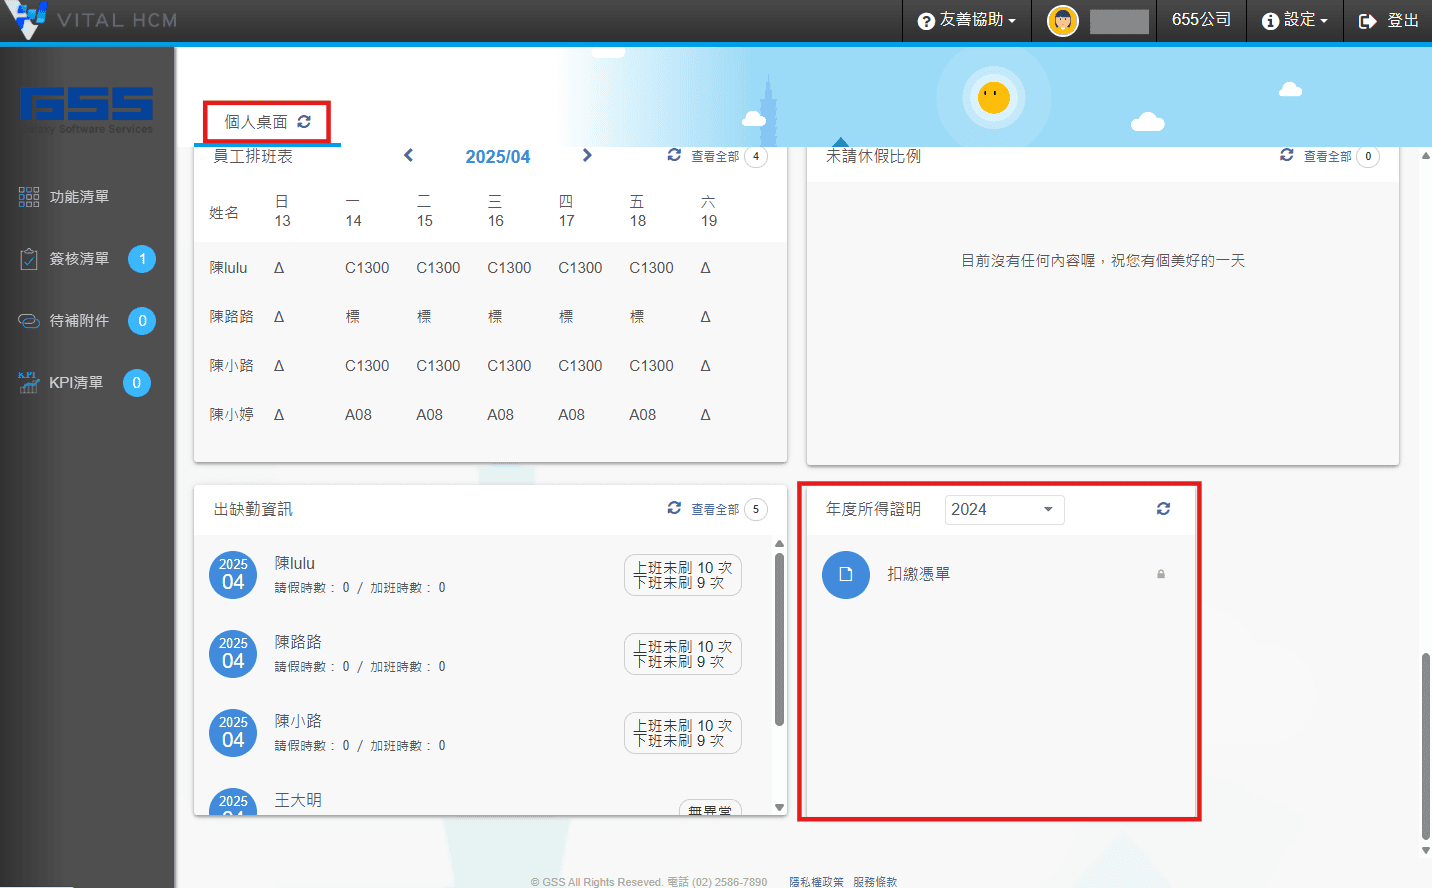Refresh the 個人桌面 tab
Viewport: 1432px width, 888px height.
(x=304, y=122)
